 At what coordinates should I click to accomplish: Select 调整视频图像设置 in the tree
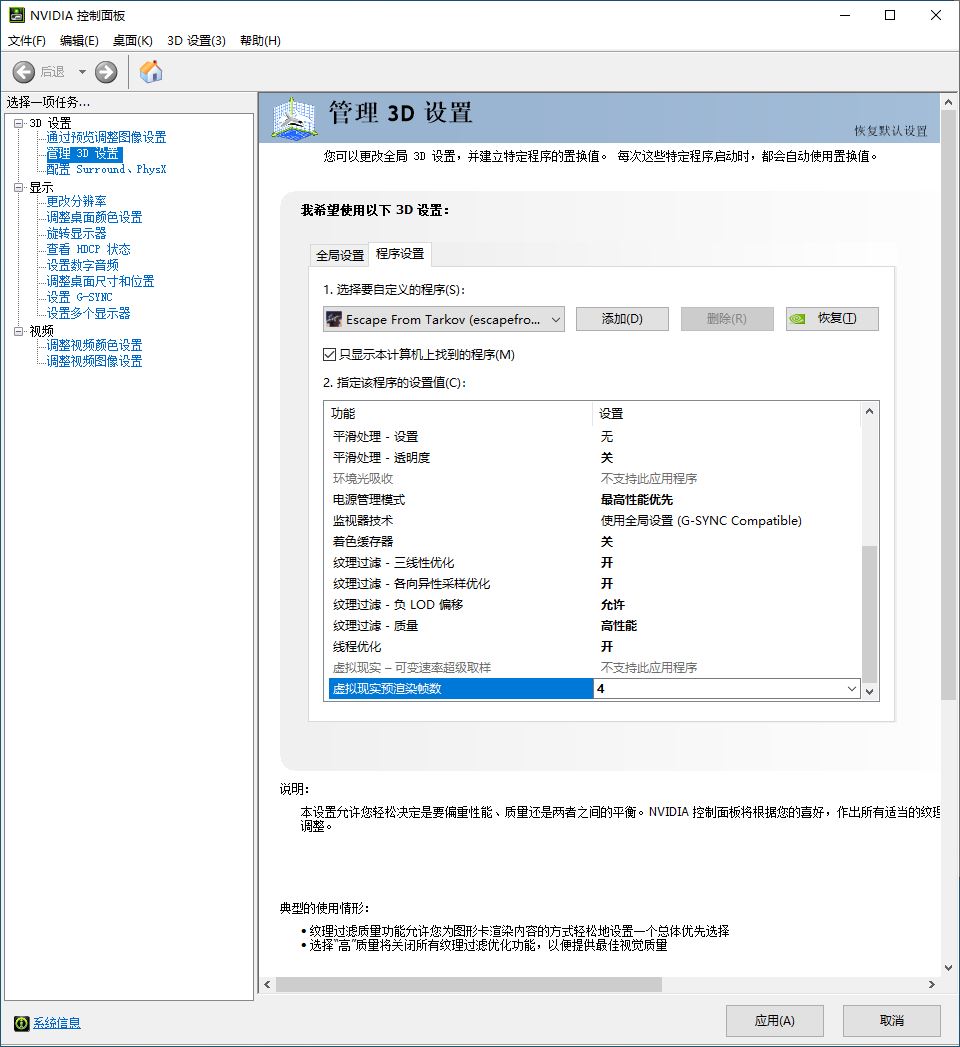94,361
